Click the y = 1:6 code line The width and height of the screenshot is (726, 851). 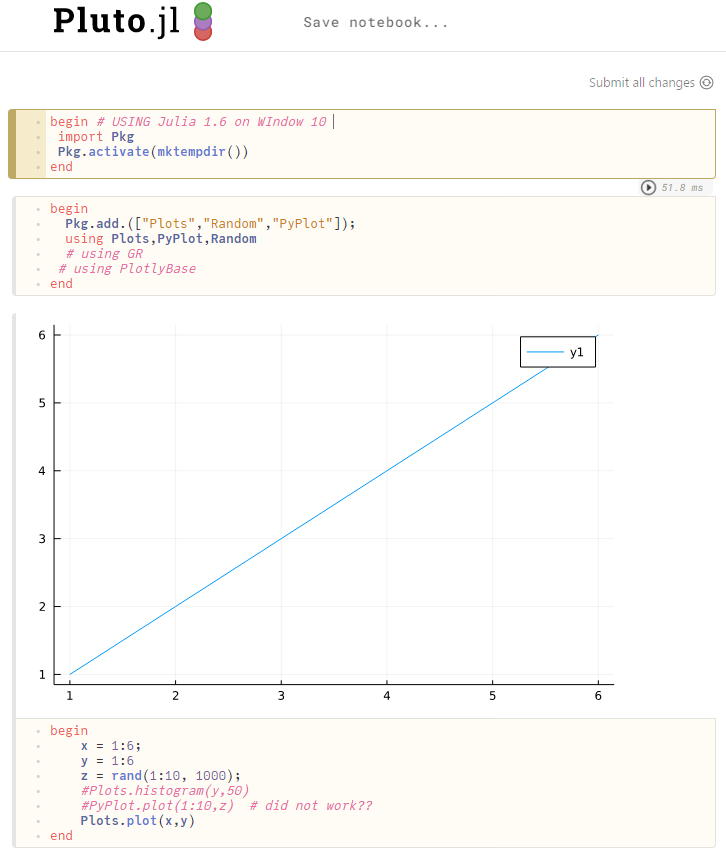point(107,761)
